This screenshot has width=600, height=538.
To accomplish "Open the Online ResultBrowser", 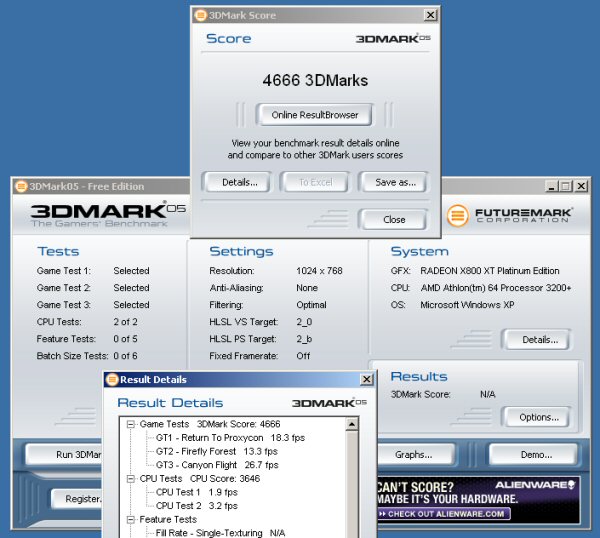I will click(x=314, y=115).
